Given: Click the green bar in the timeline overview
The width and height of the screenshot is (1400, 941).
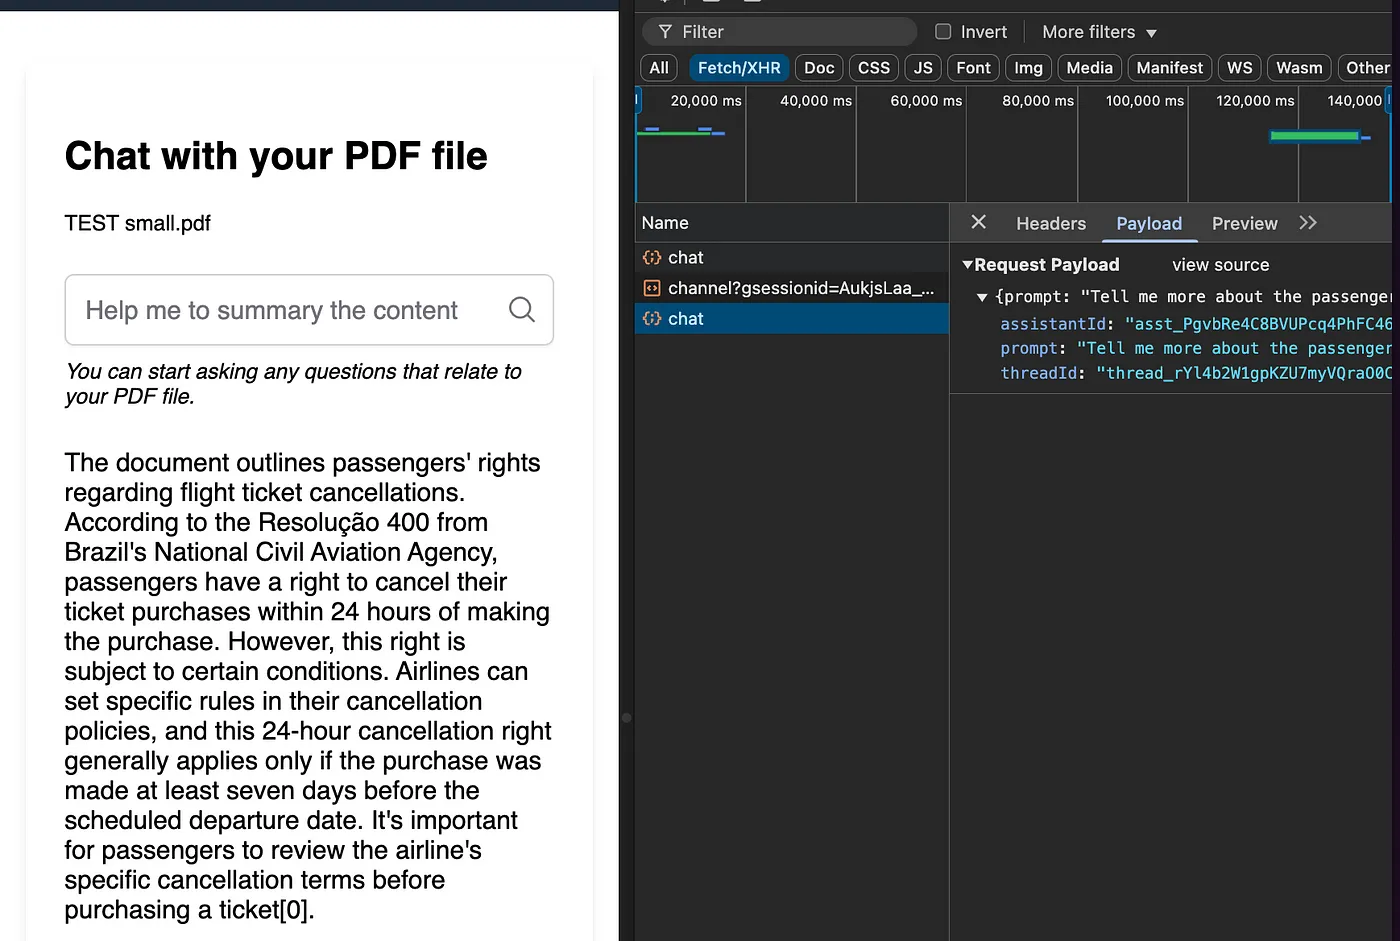Looking at the screenshot, I should click(x=1314, y=136).
